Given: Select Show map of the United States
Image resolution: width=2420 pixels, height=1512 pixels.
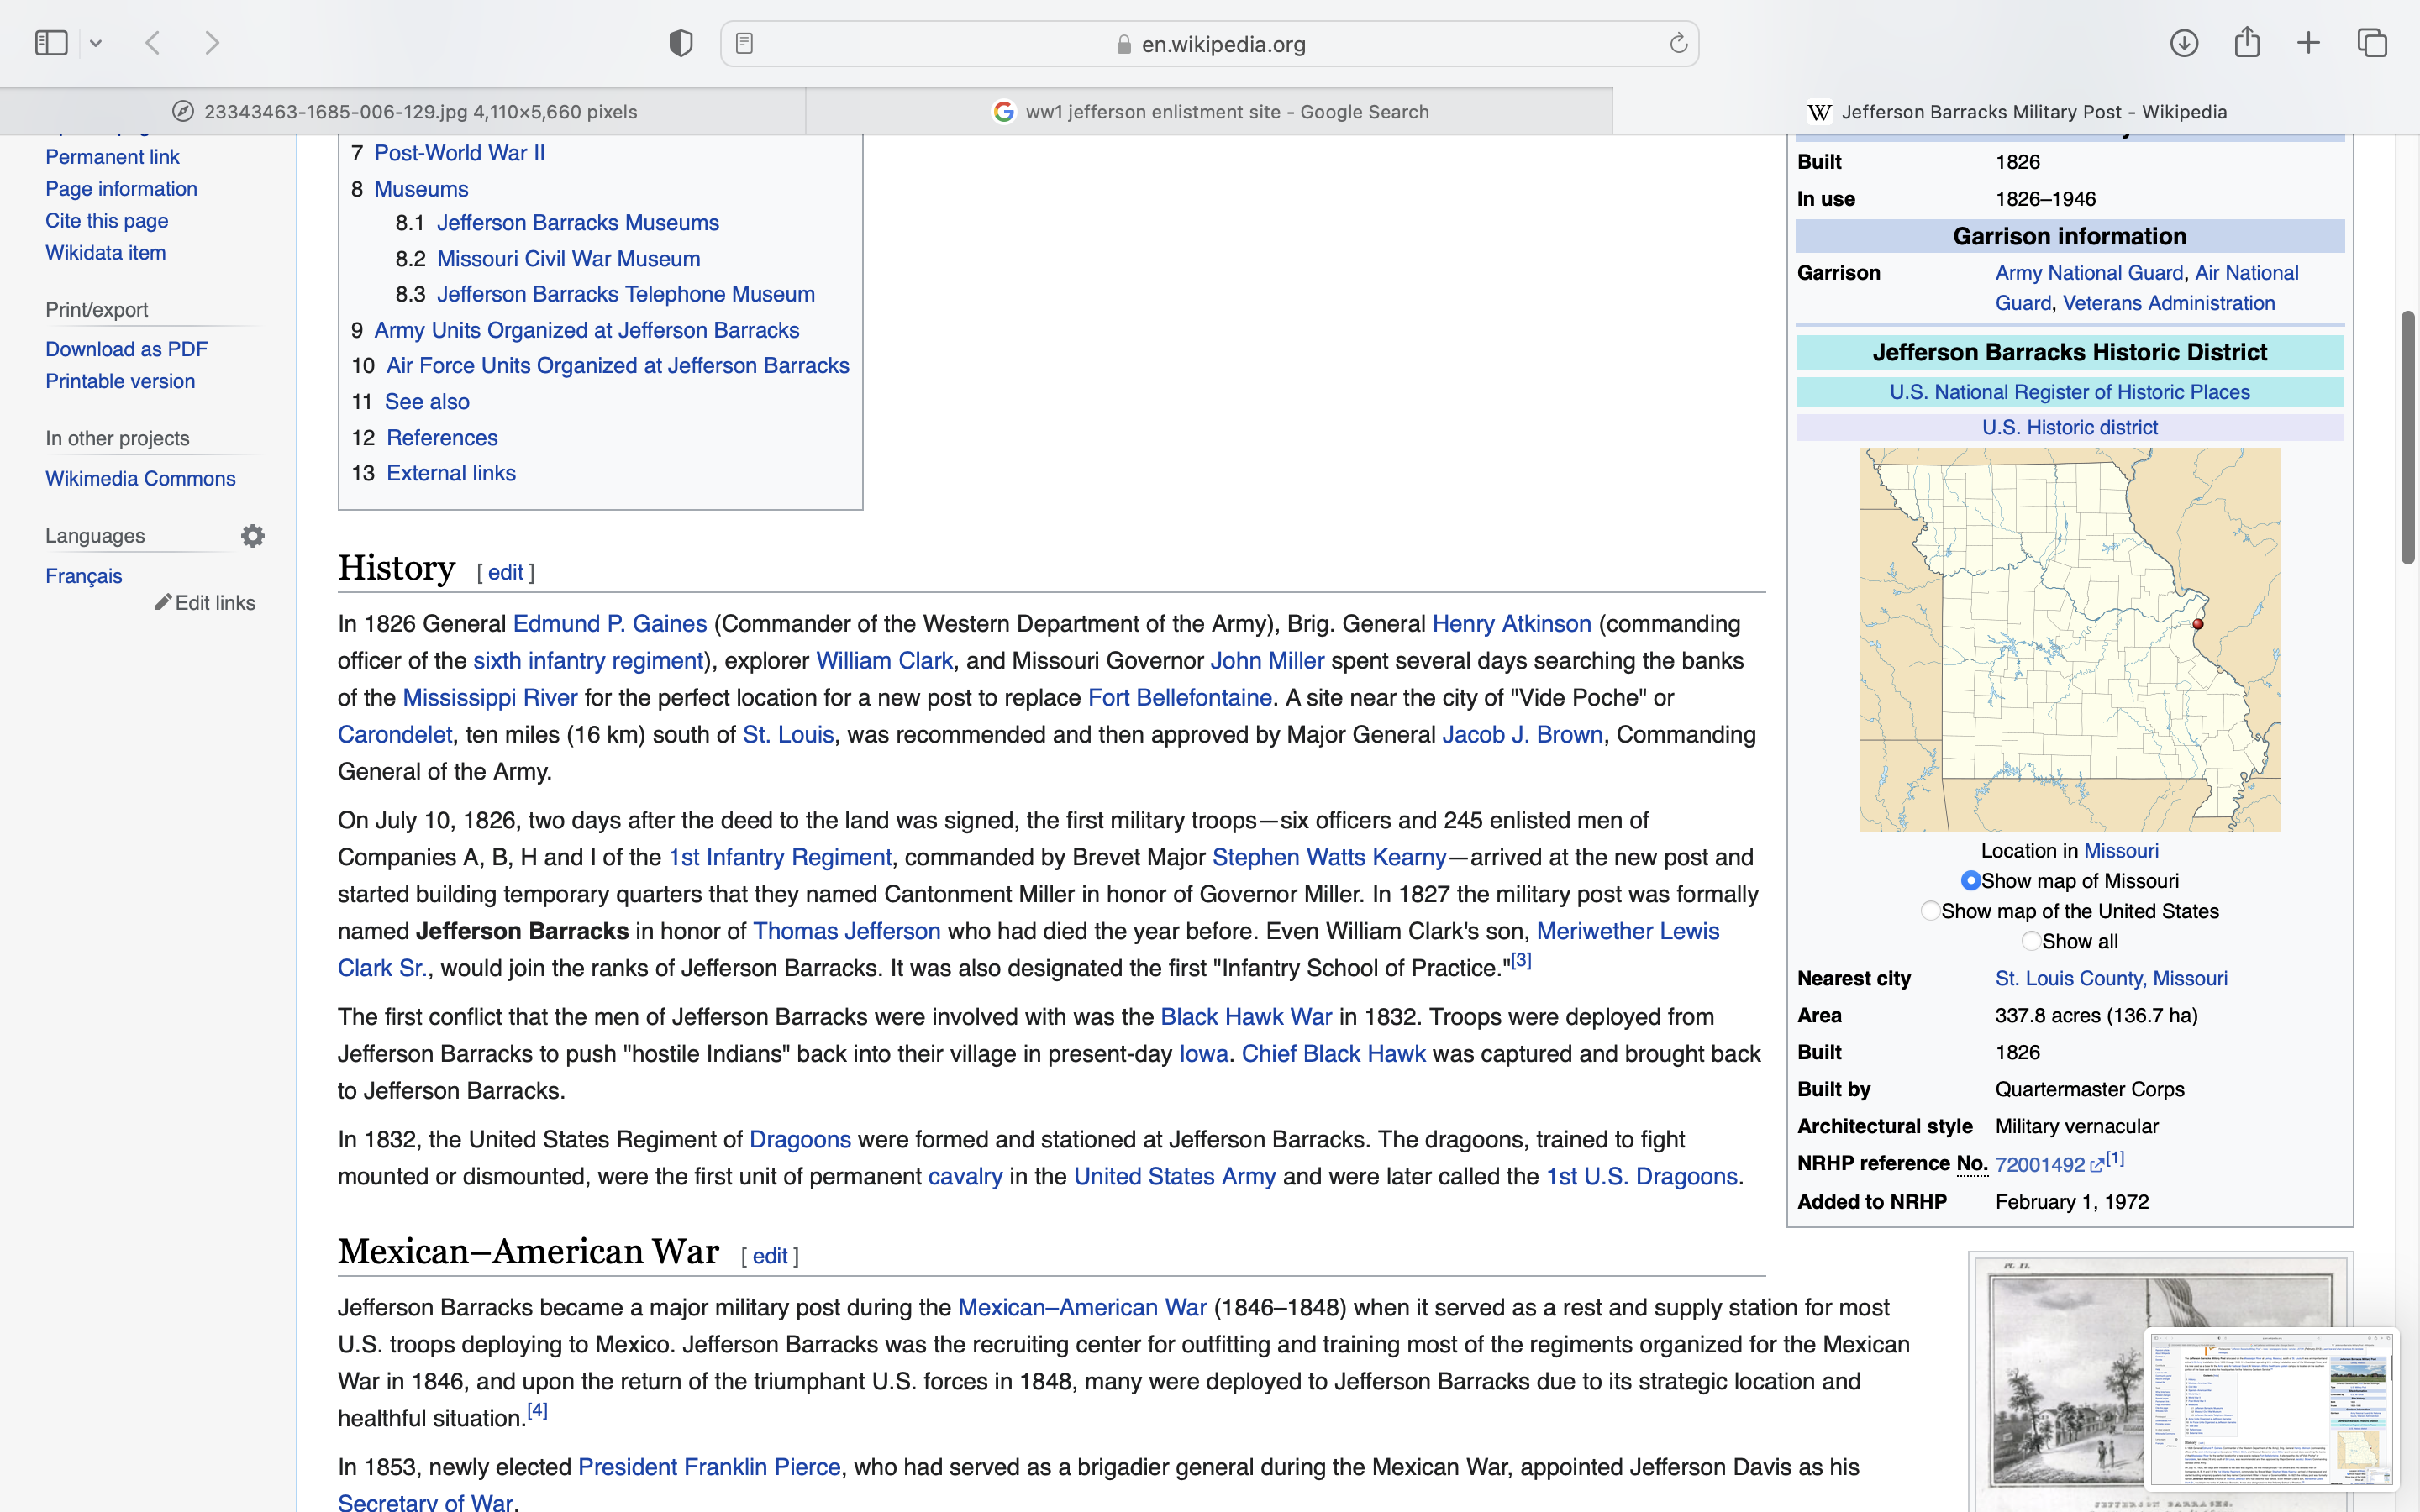Looking at the screenshot, I should coord(1930,911).
